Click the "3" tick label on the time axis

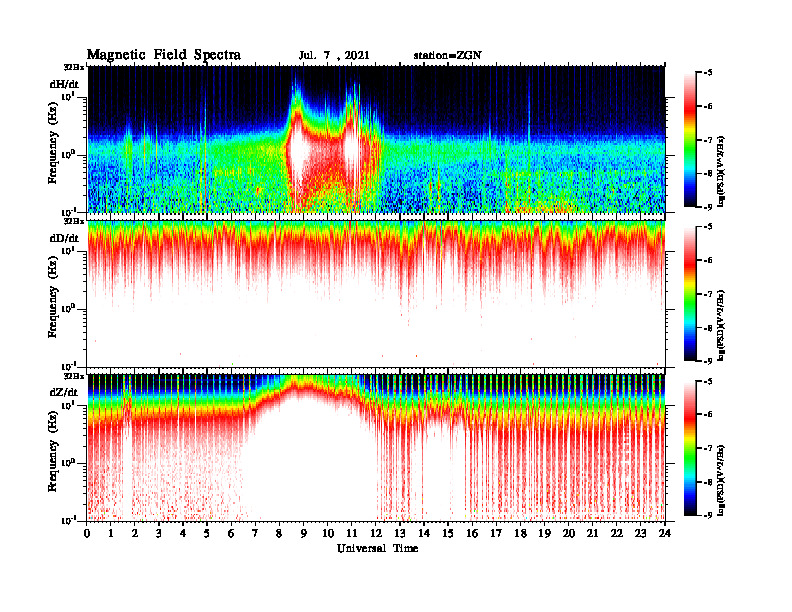(159, 533)
